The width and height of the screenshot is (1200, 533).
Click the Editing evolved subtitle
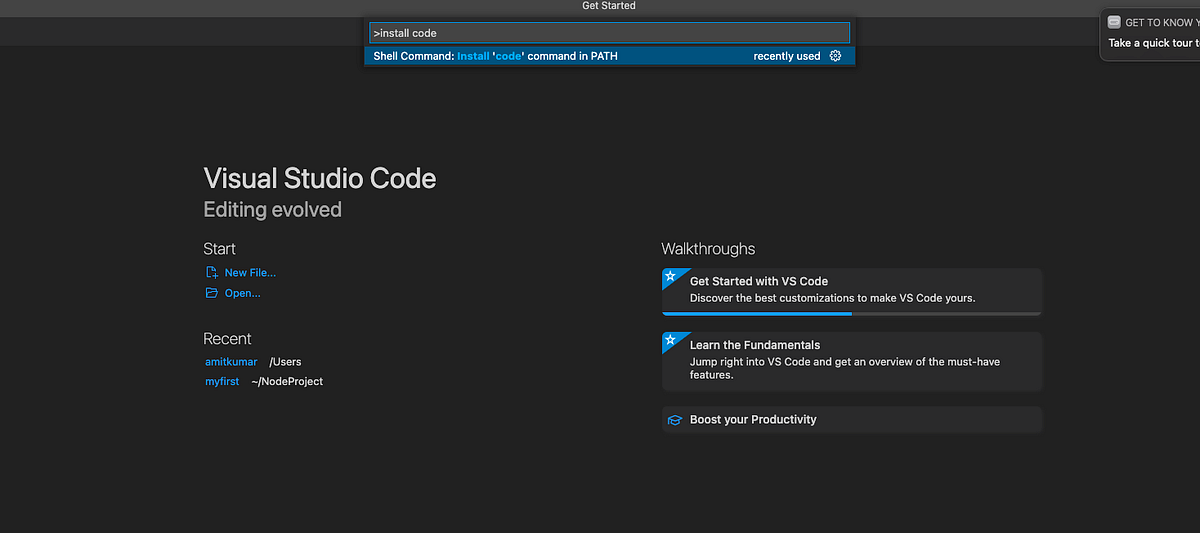click(273, 210)
